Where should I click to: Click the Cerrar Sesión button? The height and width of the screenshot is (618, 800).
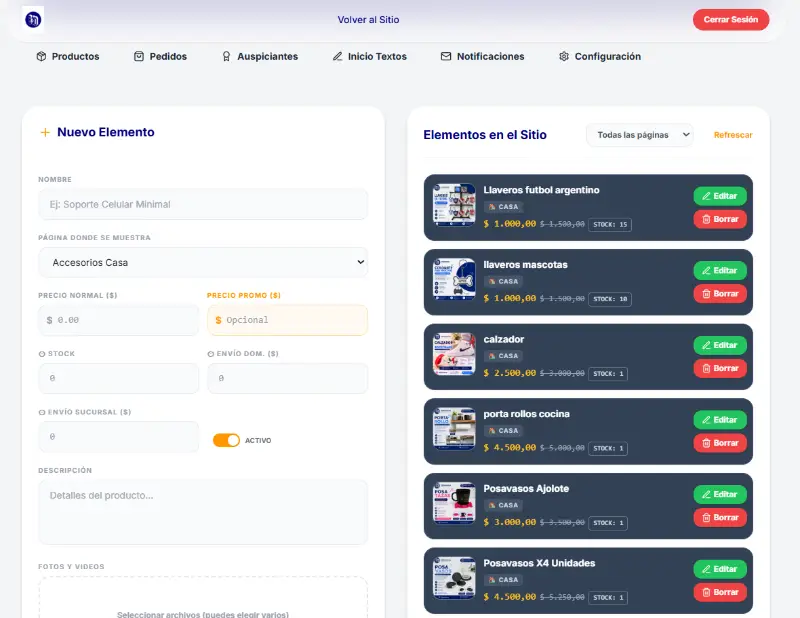[731, 19]
